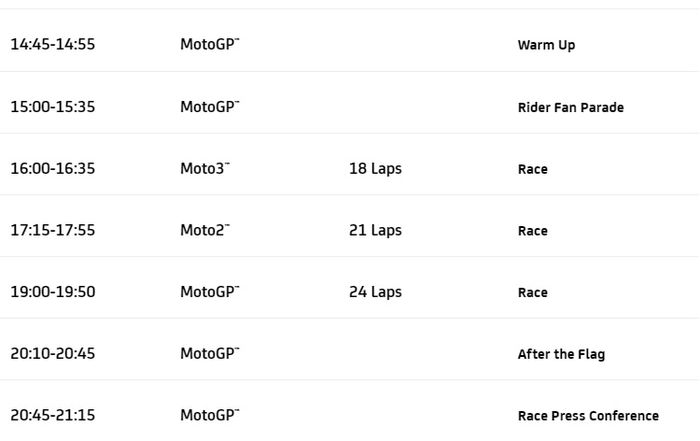
Task: Select the 18 Laps text
Action: click(375, 168)
